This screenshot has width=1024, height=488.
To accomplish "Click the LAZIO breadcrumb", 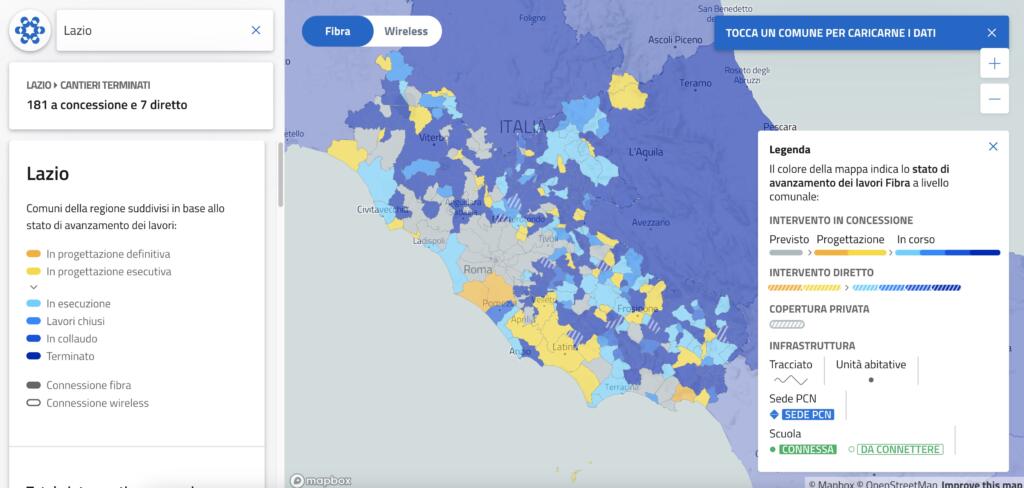I will click(x=38, y=86).
